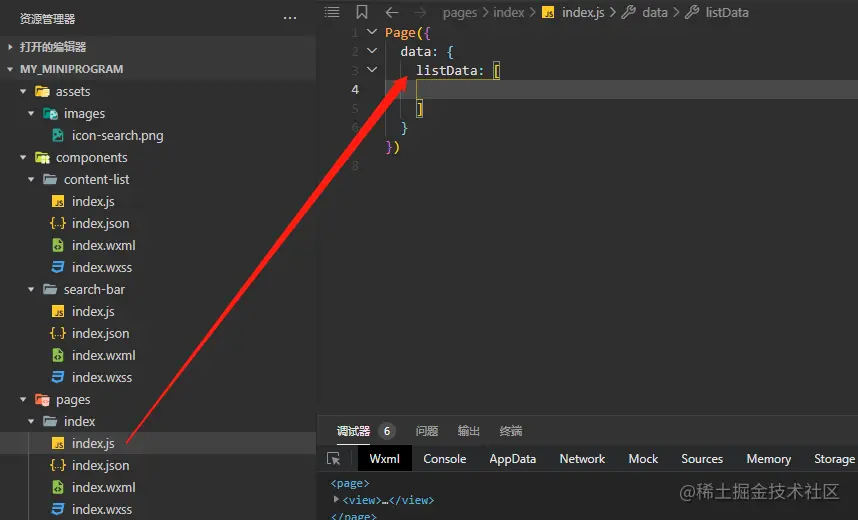858x520 pixels.
Task: Switch to the 终端 panel tab
Action: (x=511, y=431)
